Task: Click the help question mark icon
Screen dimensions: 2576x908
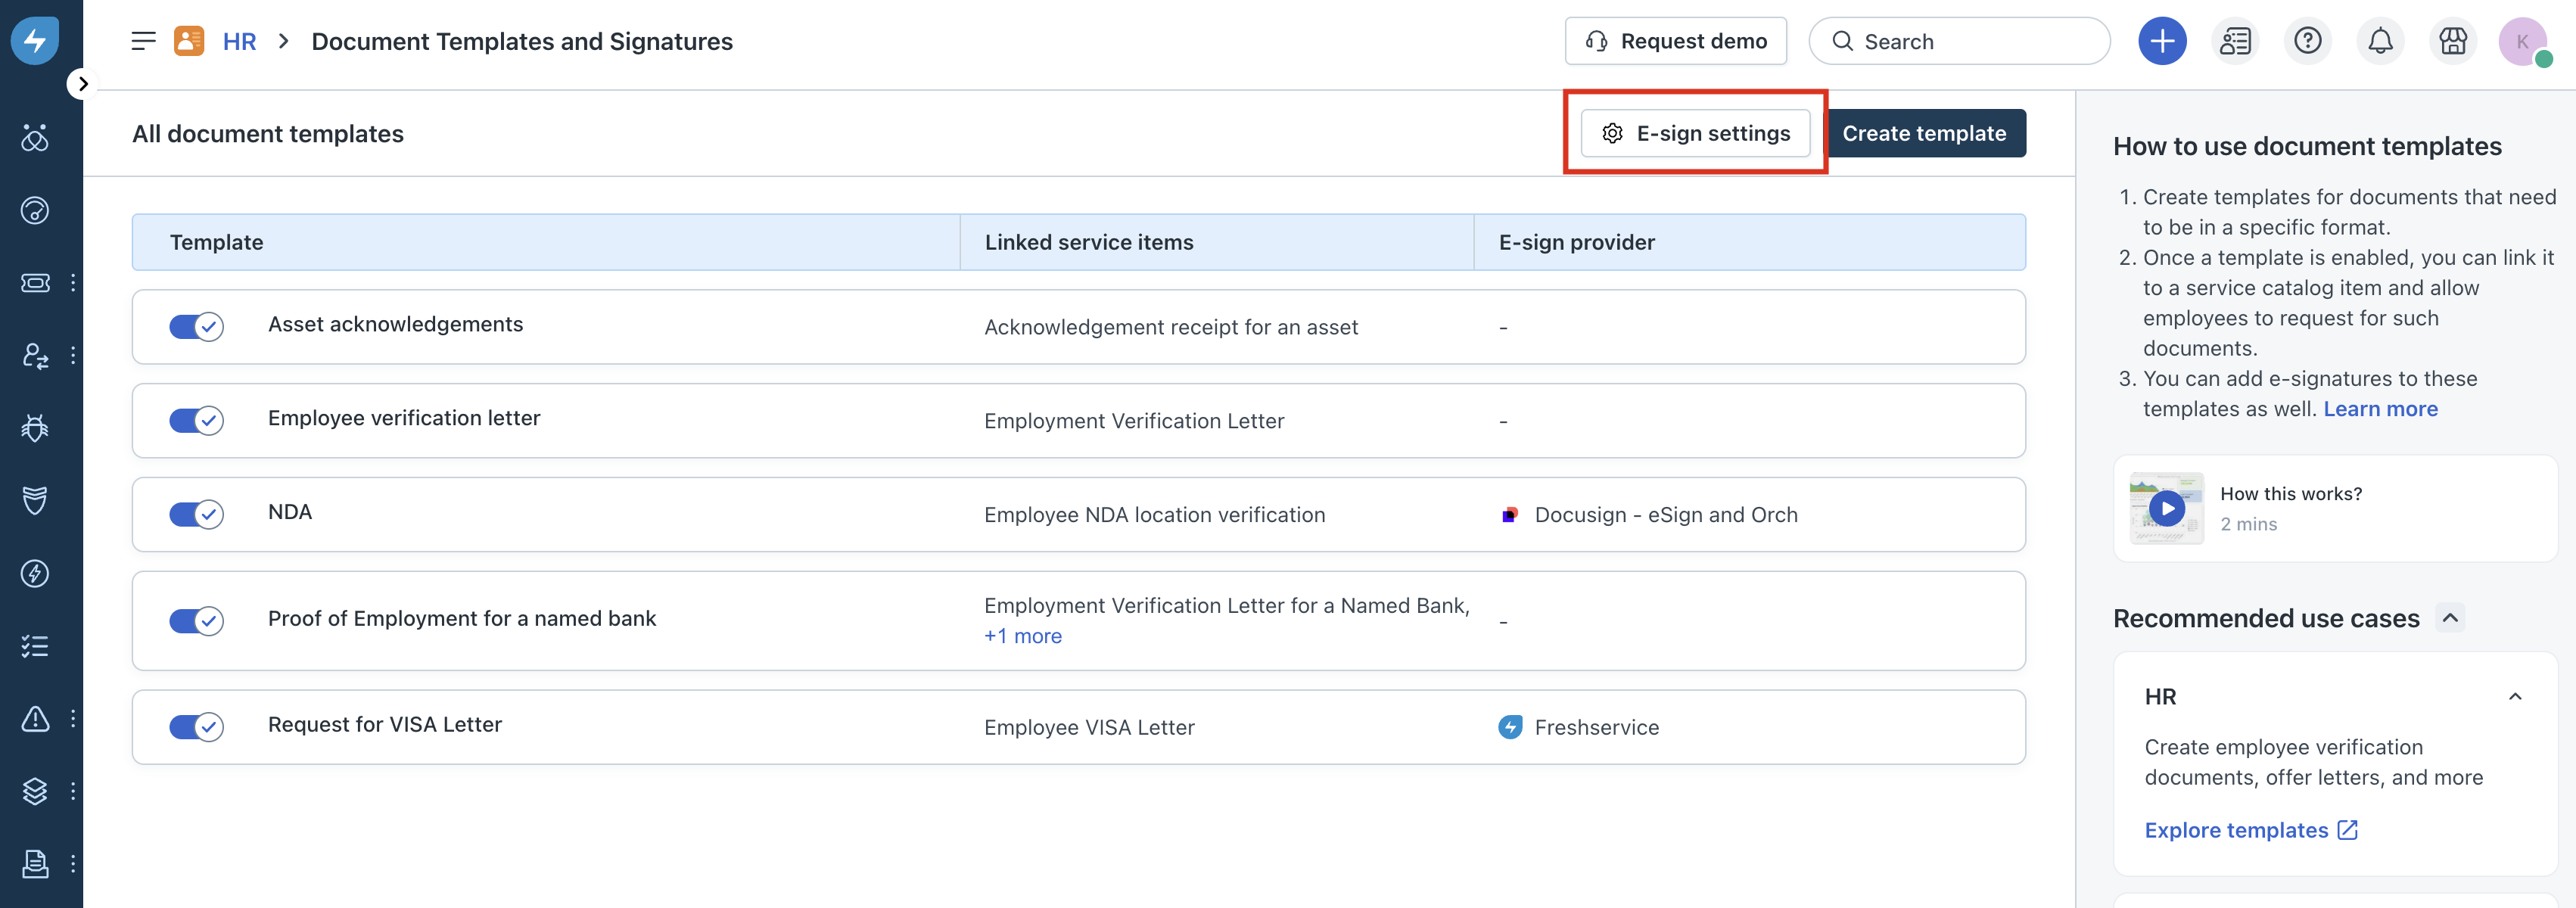Action: pyautogui.click(x=2307, y=41)
